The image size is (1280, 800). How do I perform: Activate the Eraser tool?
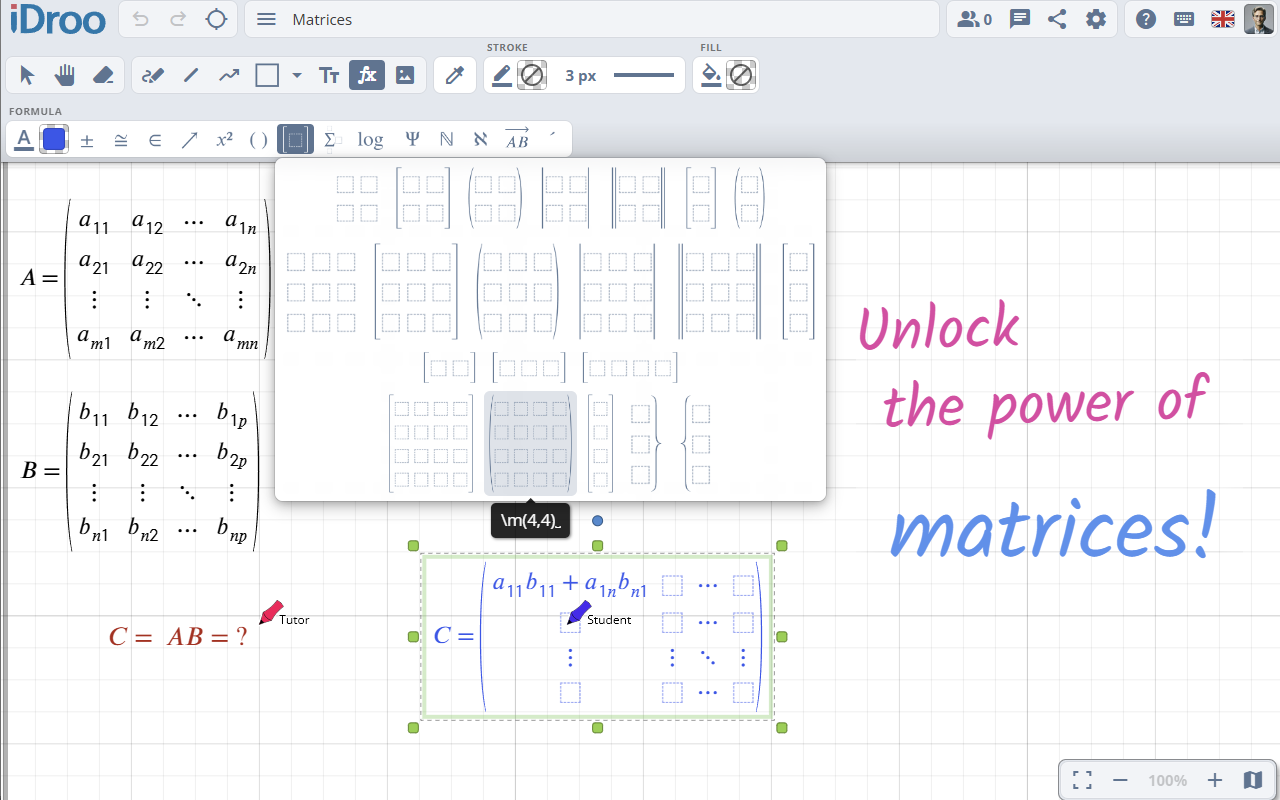(103, 74)
